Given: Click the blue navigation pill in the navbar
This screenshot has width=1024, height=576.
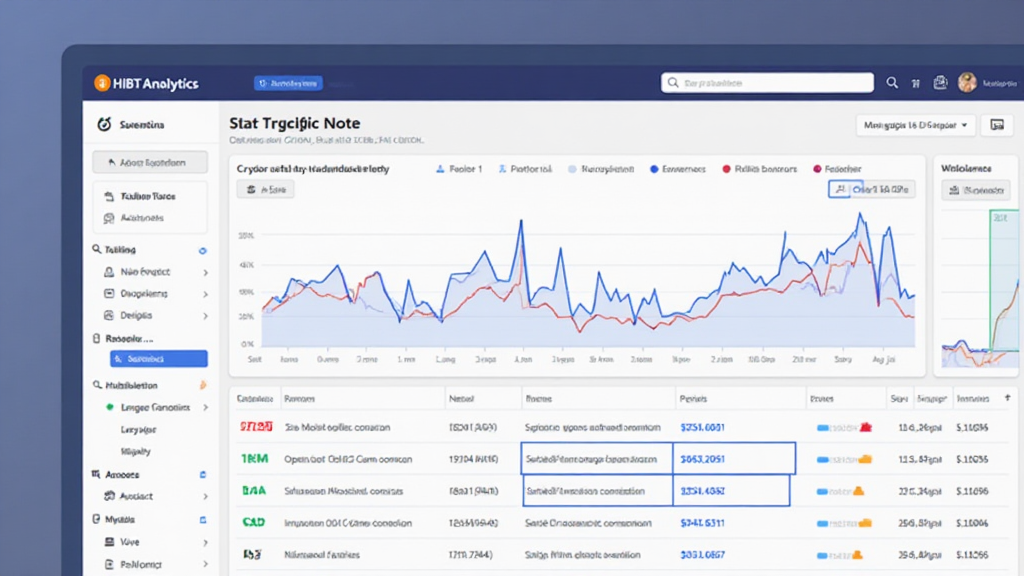Looking at the screenshot, I should click(x=288, y=83).
